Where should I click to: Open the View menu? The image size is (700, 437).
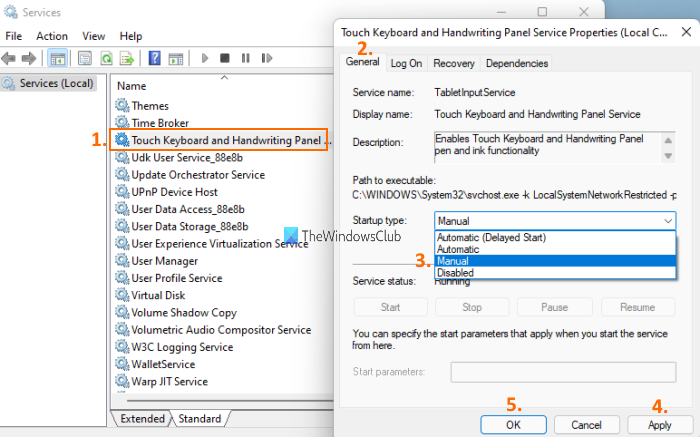(94, 36)
